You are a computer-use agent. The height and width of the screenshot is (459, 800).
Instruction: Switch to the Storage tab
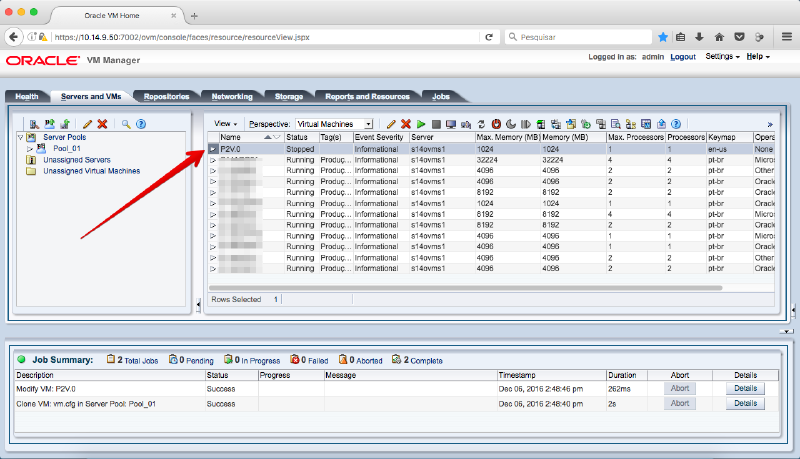[x=289, y=96]
